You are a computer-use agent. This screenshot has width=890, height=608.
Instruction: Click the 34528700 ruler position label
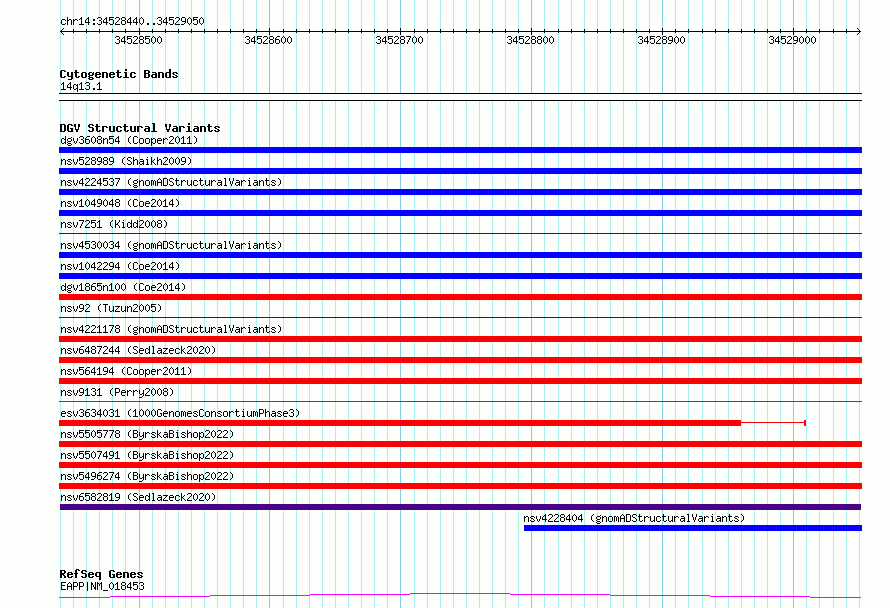(x=400, y=40)
